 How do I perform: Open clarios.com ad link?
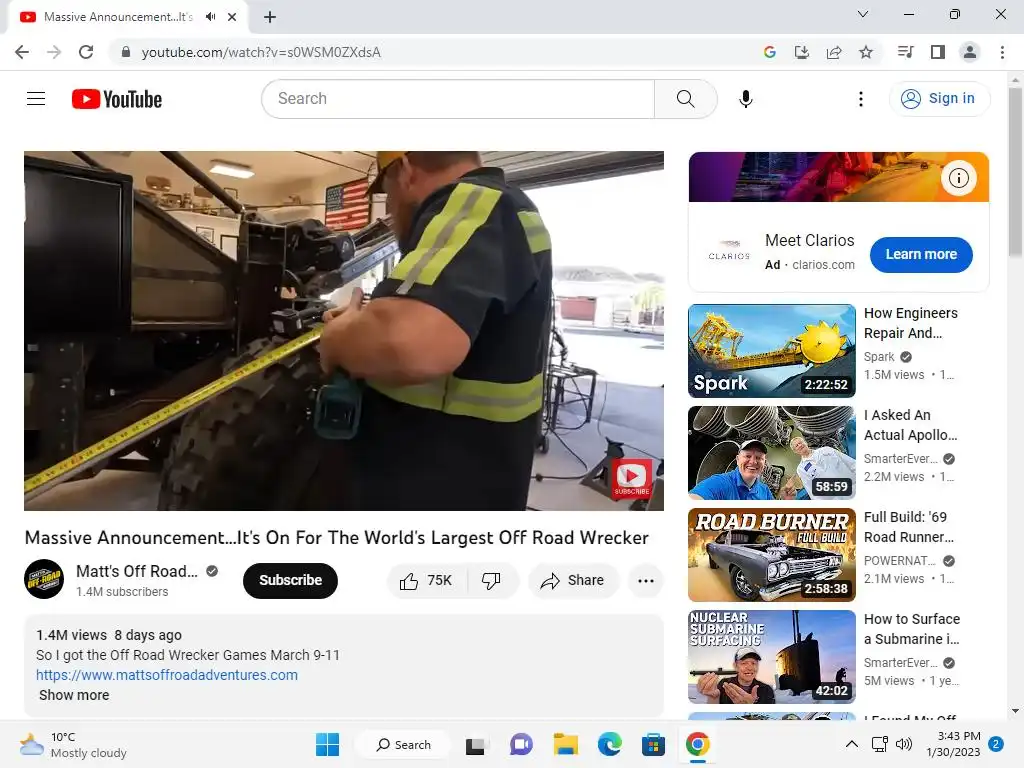(x=824, y=264)
